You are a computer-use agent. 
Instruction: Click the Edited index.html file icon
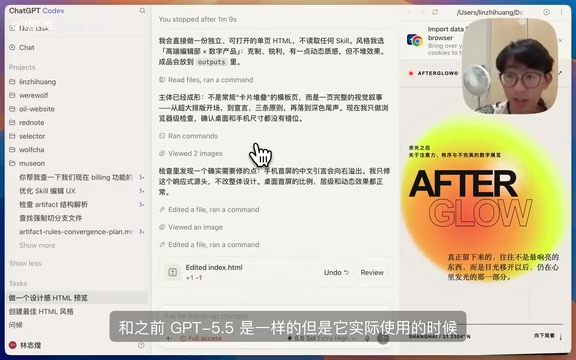point(173,272)
